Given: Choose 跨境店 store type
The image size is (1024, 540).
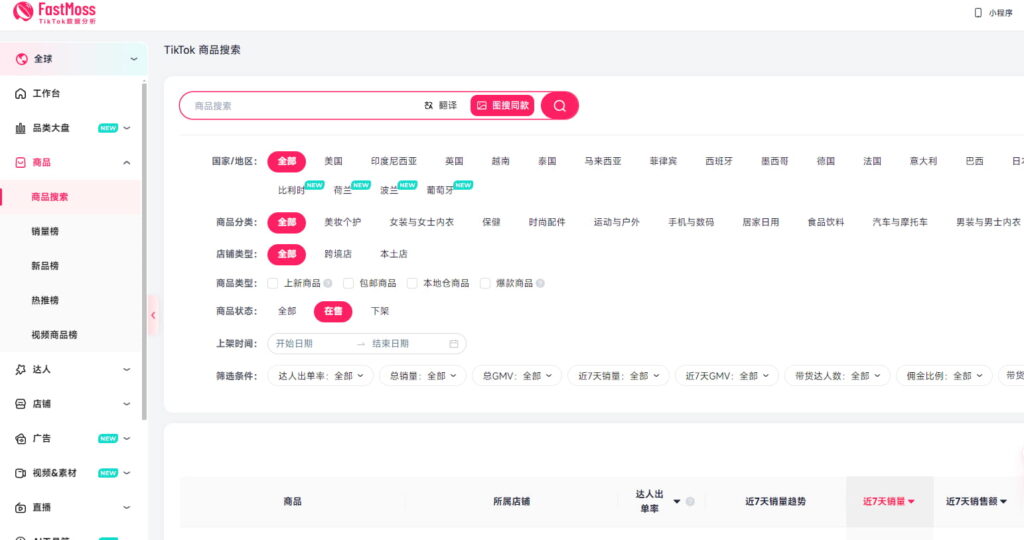Looking at the screenshot, I should pos(338,254).
